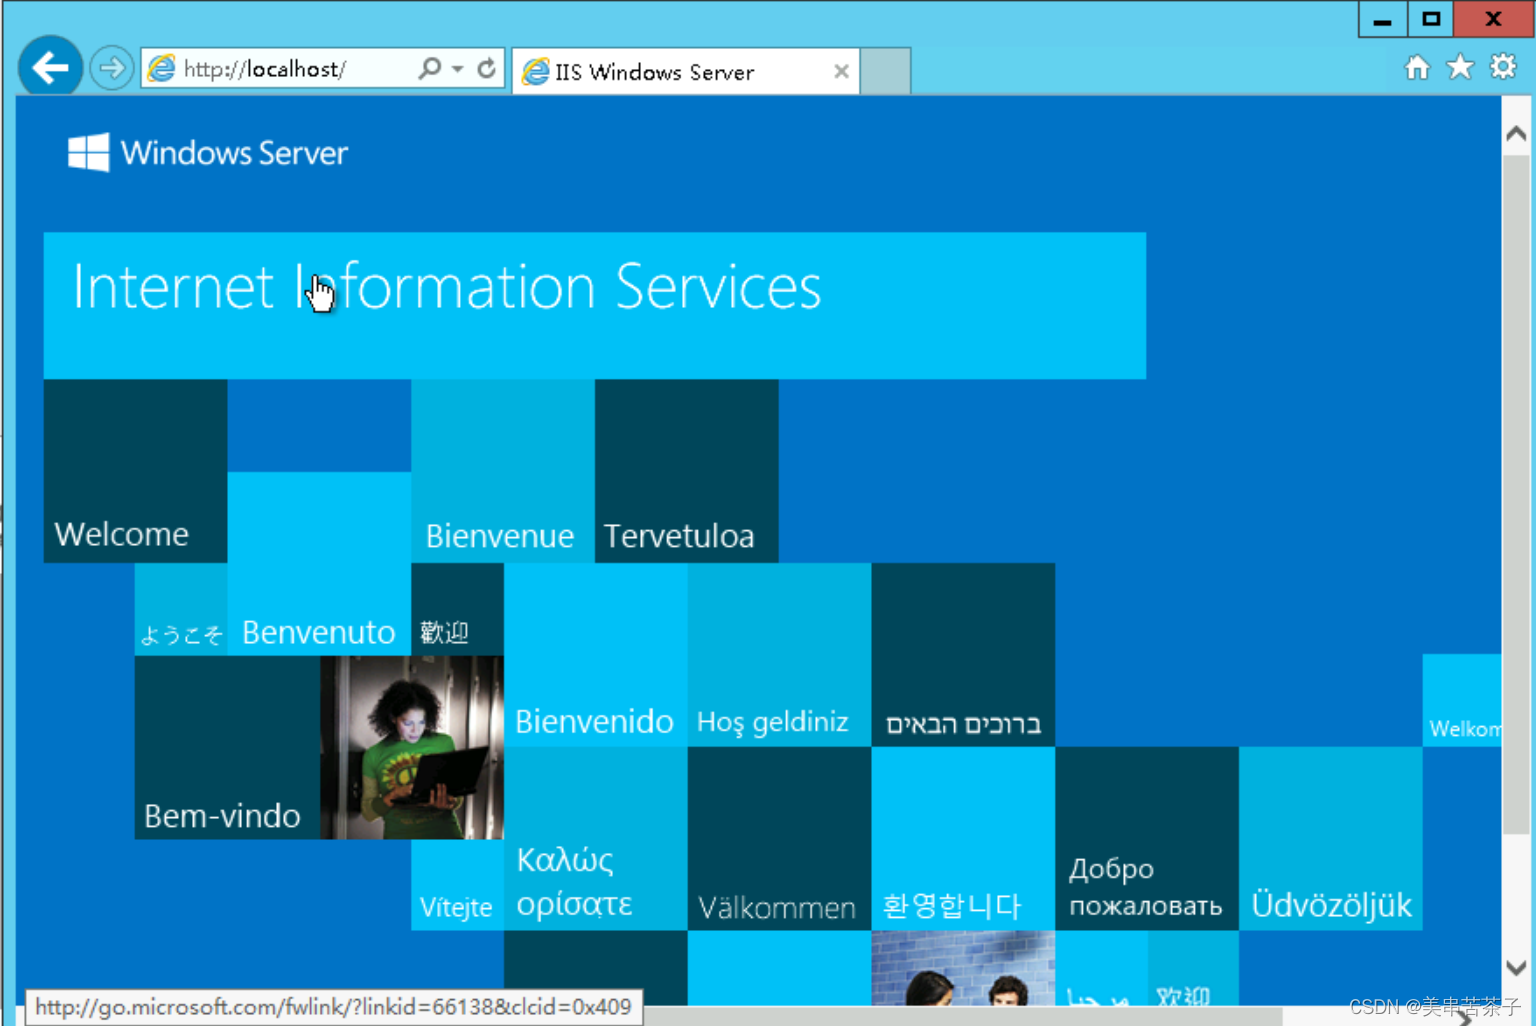Click the Welcome tile
The height and width of the screenshot is (1026, 1536).
[x=135, y=471]
